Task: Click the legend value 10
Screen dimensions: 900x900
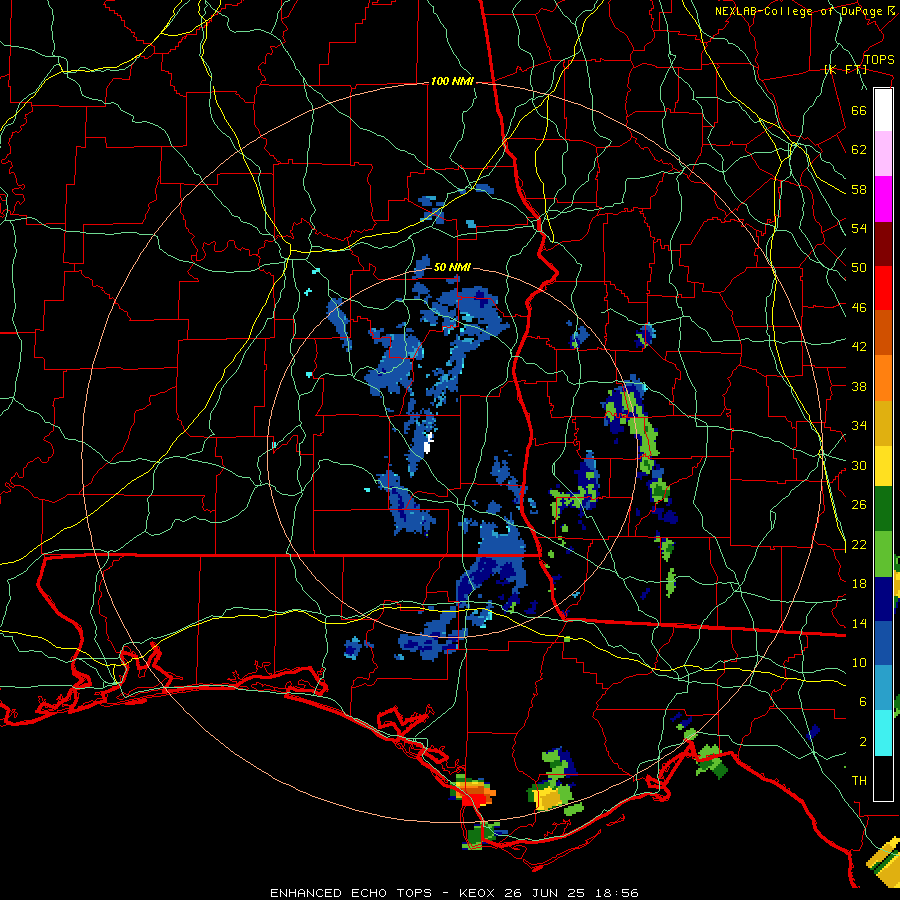Action: [859, 662]
